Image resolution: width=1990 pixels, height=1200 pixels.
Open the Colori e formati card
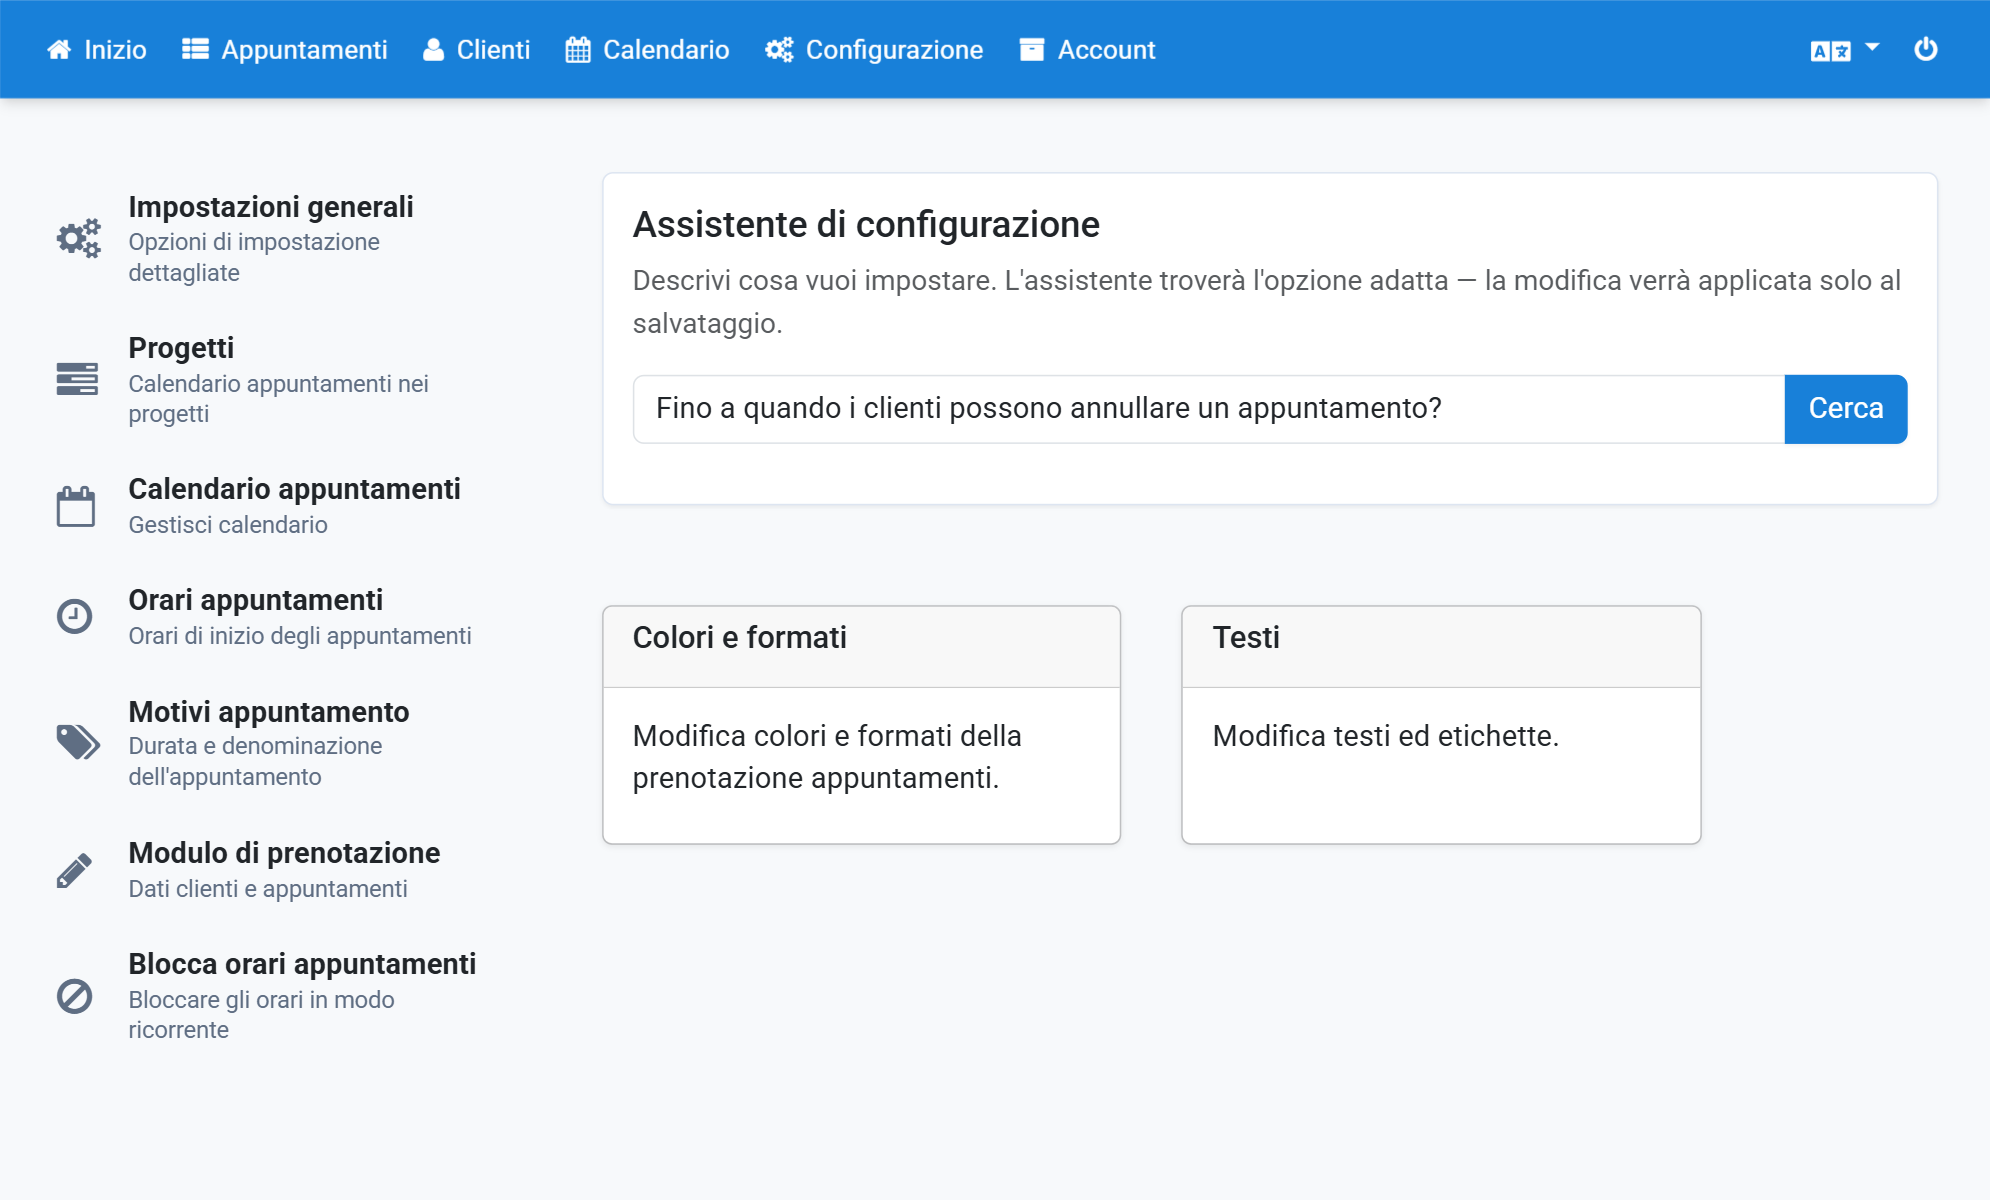tap(861, 724)
